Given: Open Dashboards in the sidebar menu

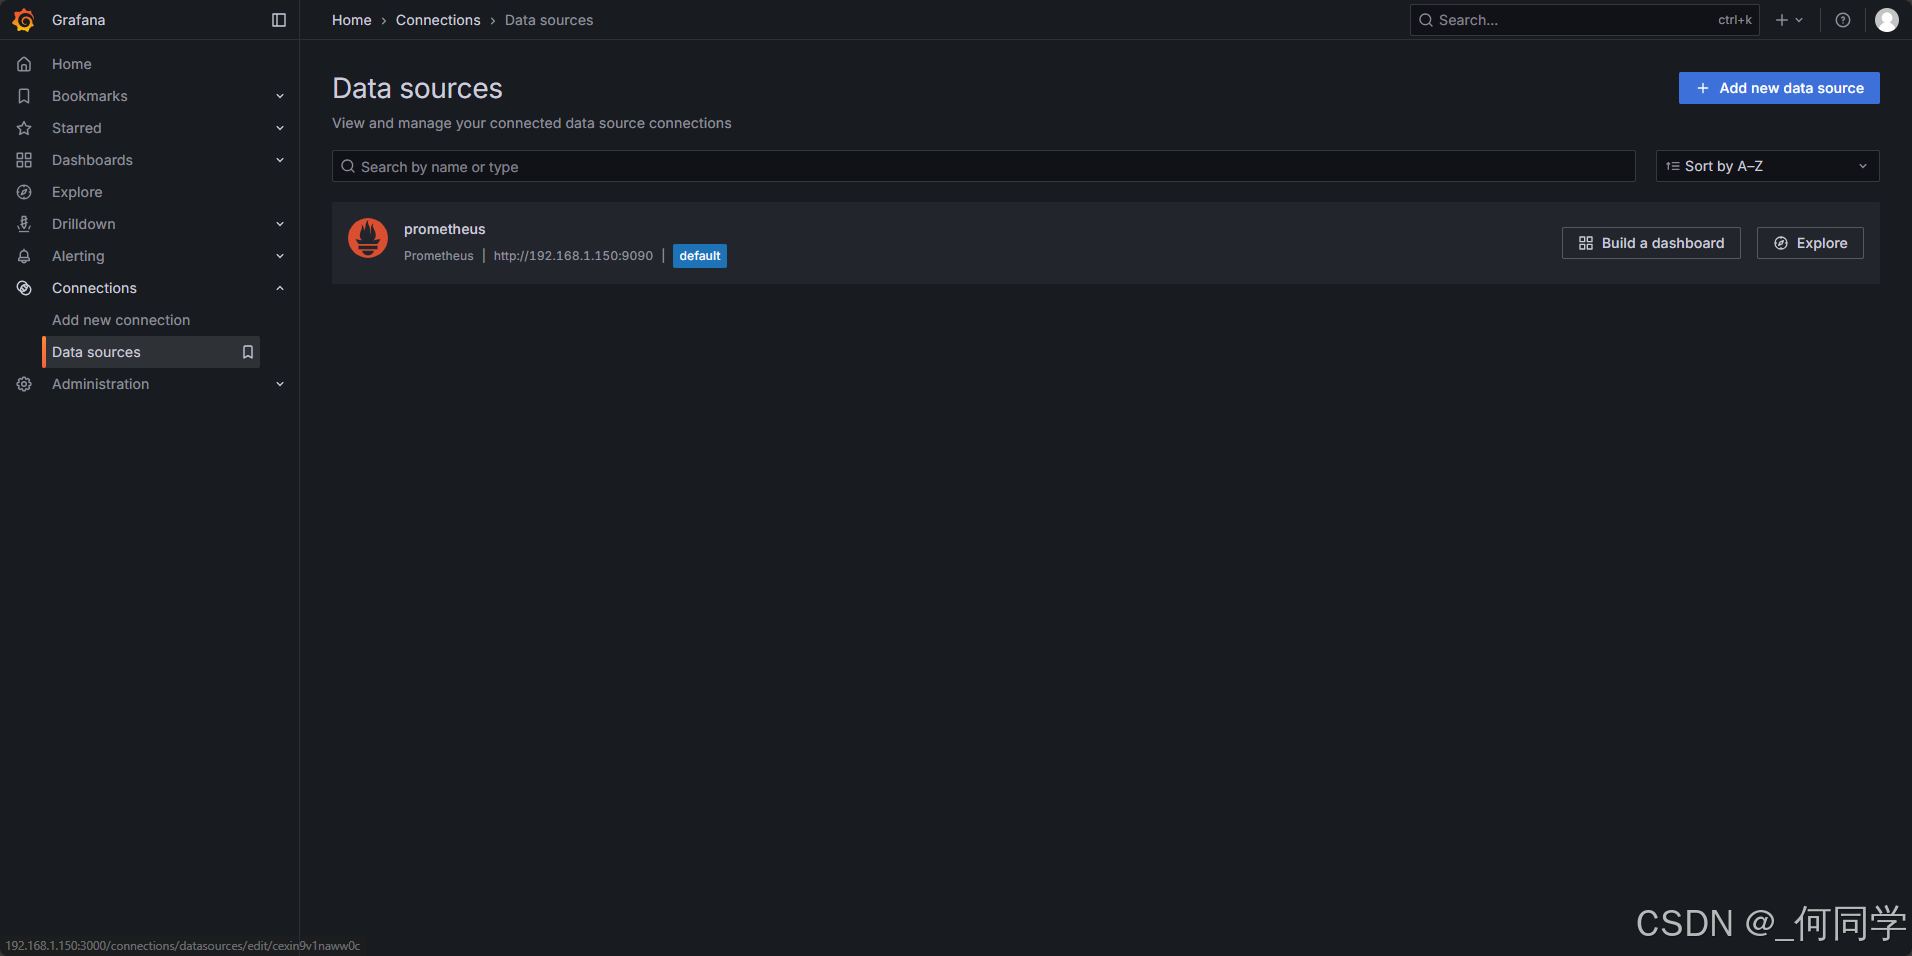Looking at the screenshot, I should 92,160.
